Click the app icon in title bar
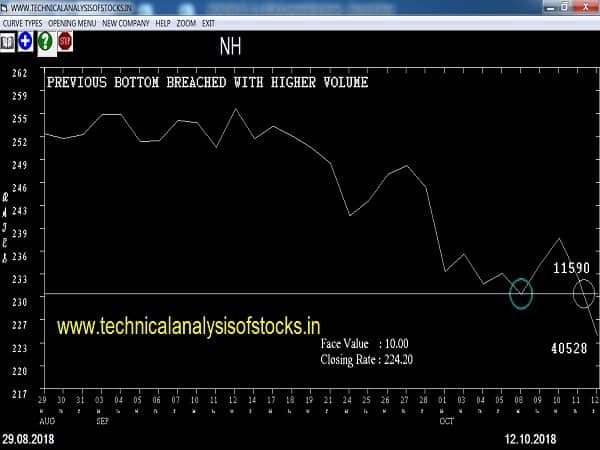Screen dimensions: 600x450 point(5,7)
